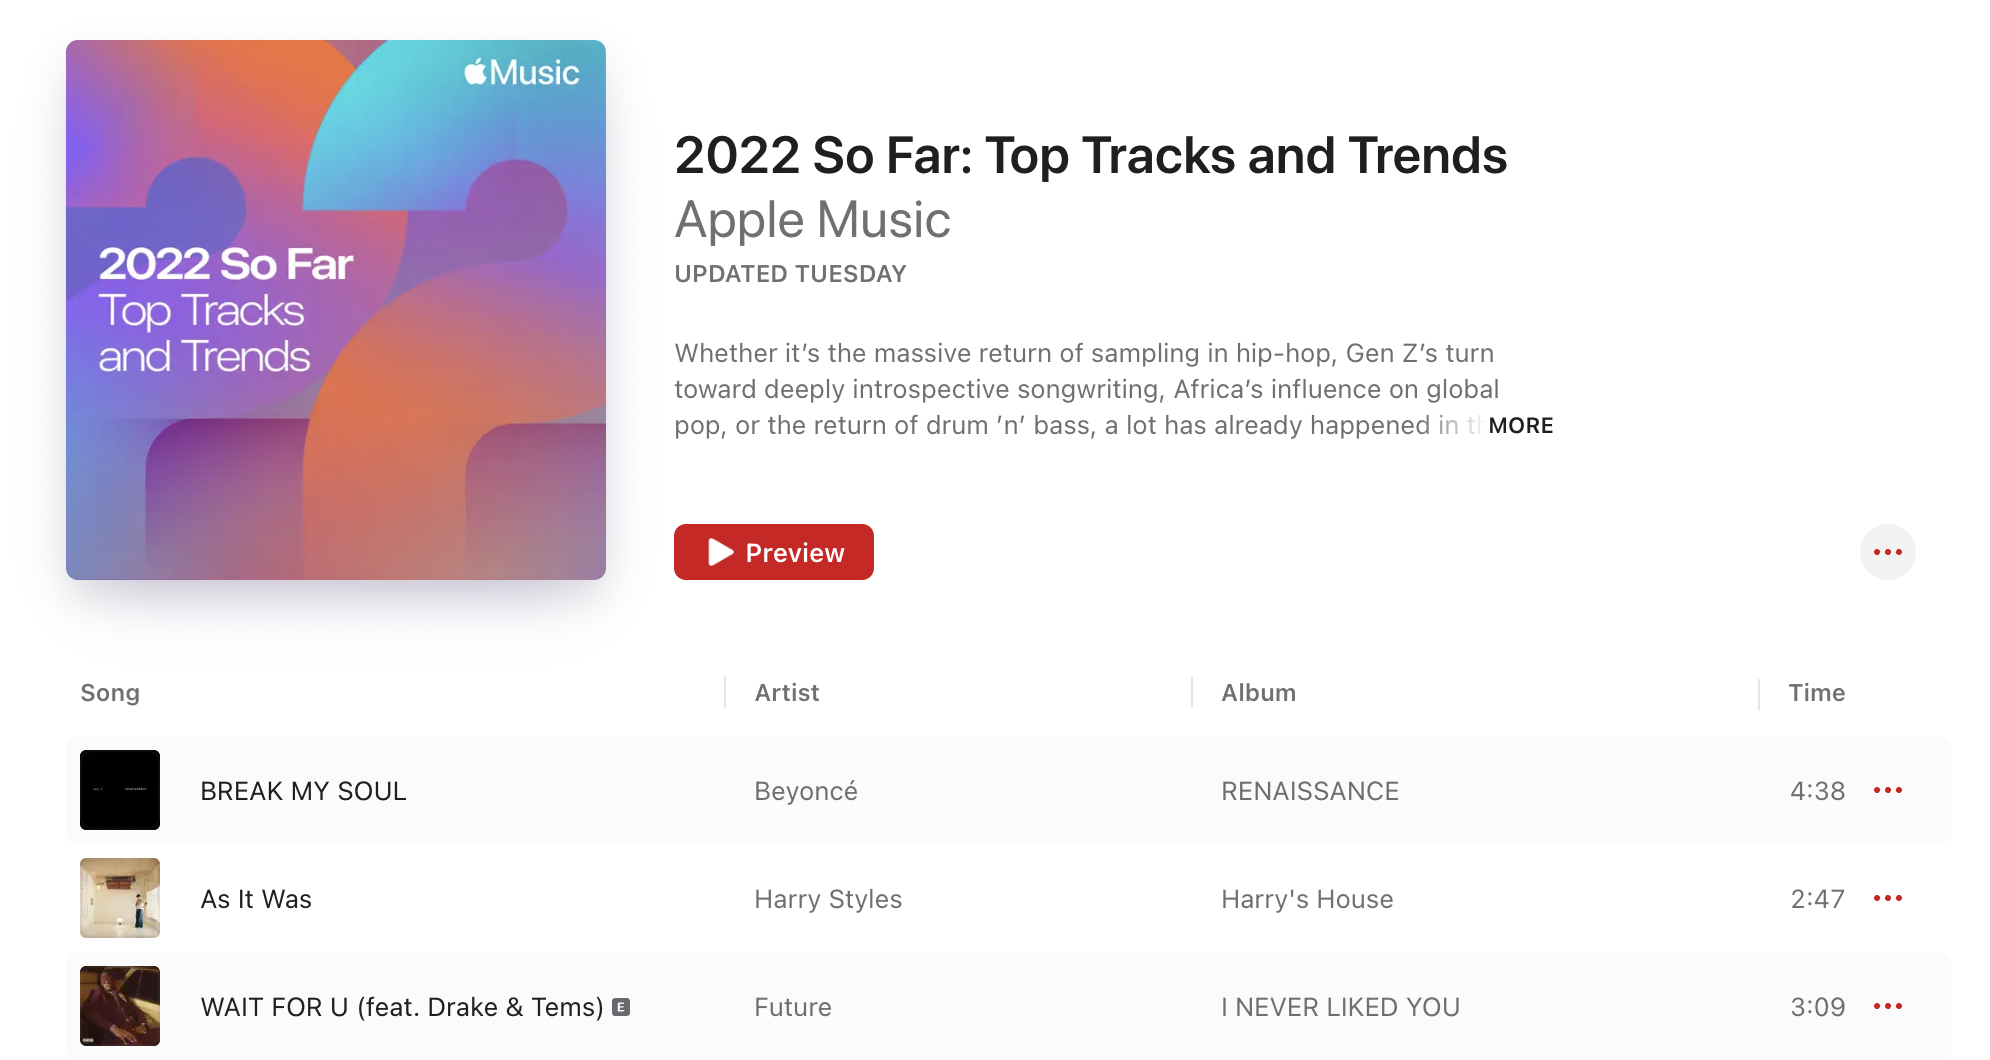Select the BREAK MY SOUL song title

pos(303,791)
